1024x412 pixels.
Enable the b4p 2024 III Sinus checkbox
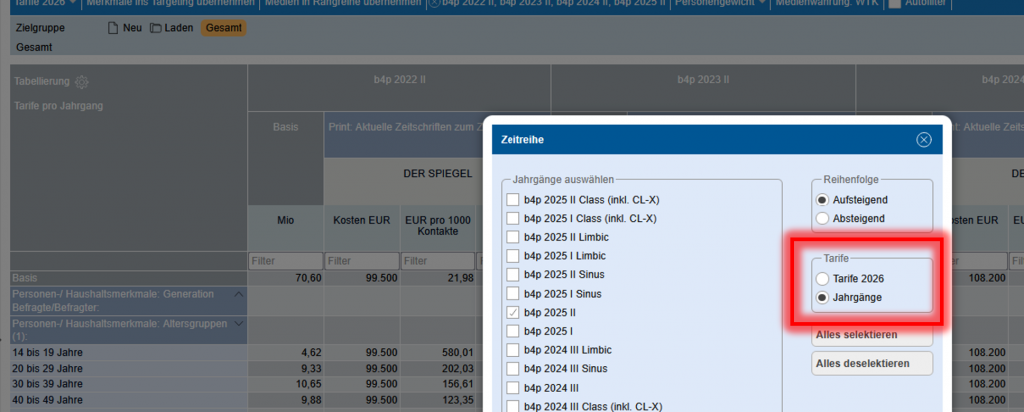point(513,368)
